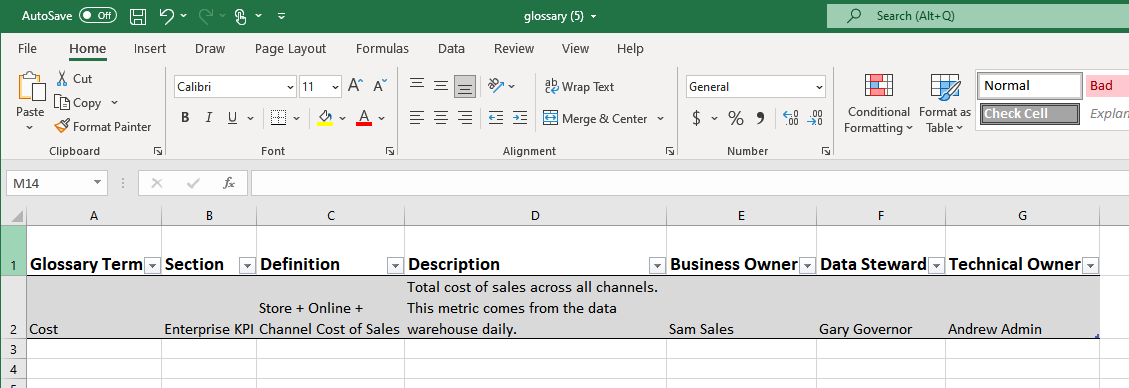Switch to the Insert tab

click(x=150, y=49)
